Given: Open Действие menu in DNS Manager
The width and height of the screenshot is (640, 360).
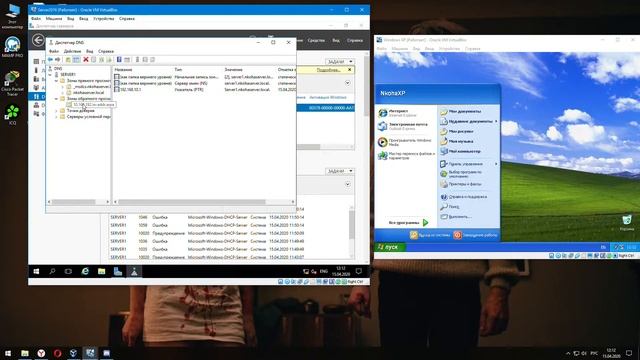Looking at the screenshot, I should pos(72,51).
